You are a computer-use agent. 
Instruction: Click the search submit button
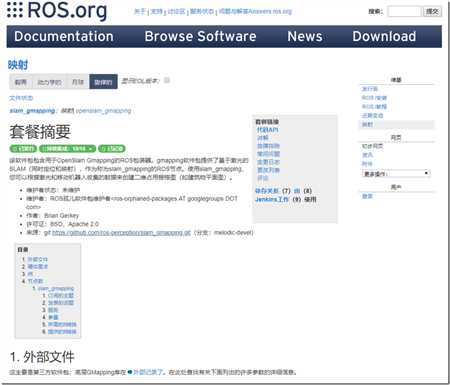pyautogui.click(x=432, y=11)
